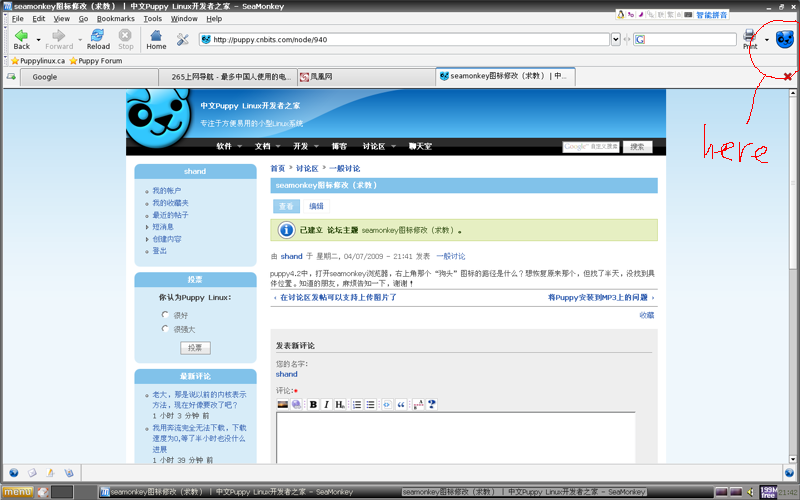The image size is (800, 500).
Task: Insert bulleted list in comment editor
Action: pyautogui.click(x=370, y=405)
